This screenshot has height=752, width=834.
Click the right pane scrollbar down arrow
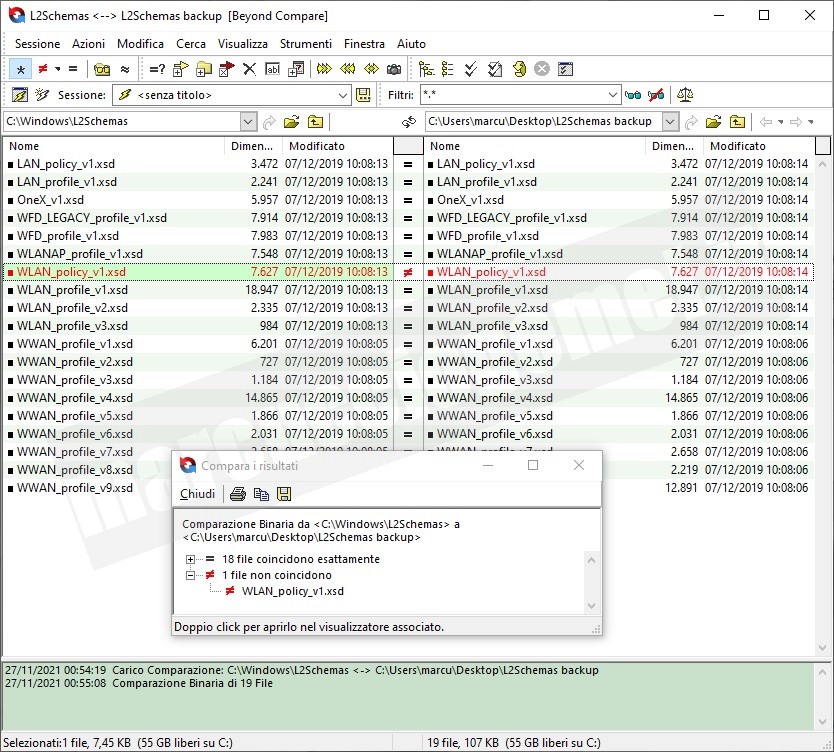click(x=822, y=648)
